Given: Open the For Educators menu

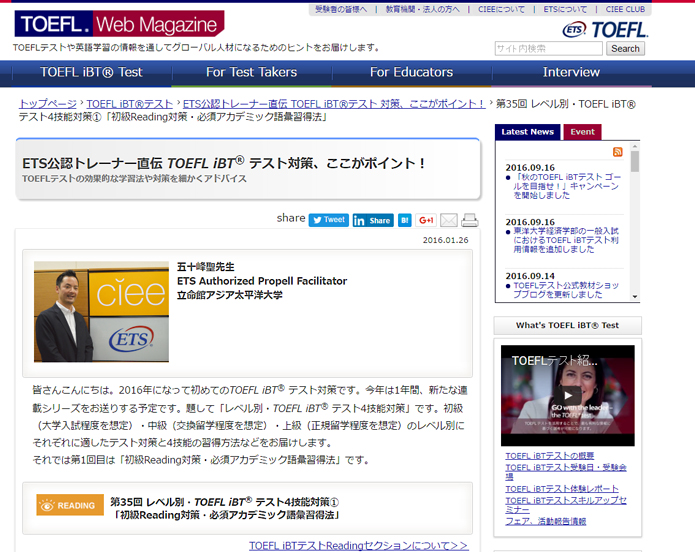Looking at the screenshot, I should point(411,72).
